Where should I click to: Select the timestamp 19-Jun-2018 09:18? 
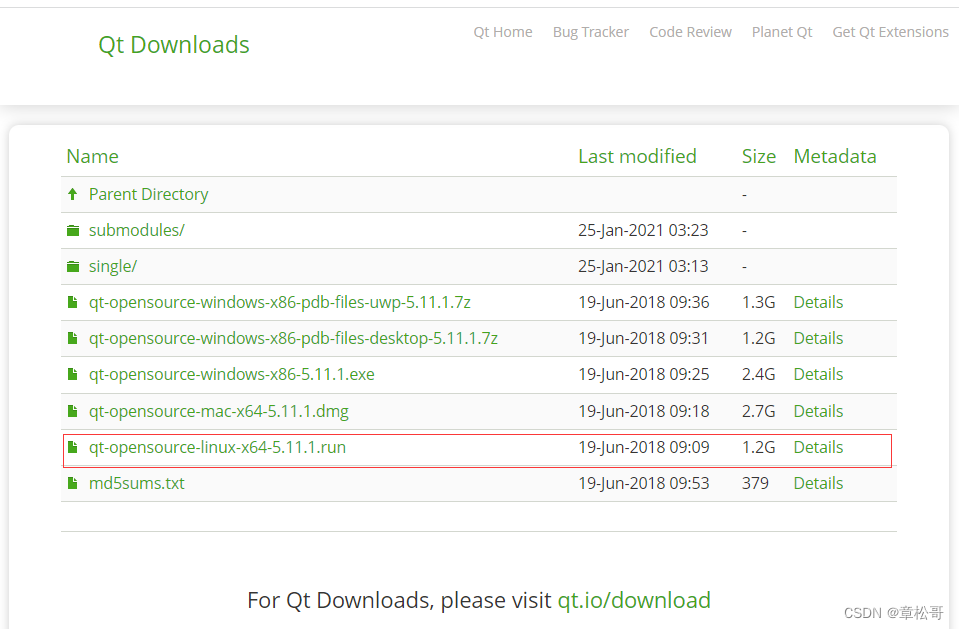pyautogui.click(x=644, y=411)
